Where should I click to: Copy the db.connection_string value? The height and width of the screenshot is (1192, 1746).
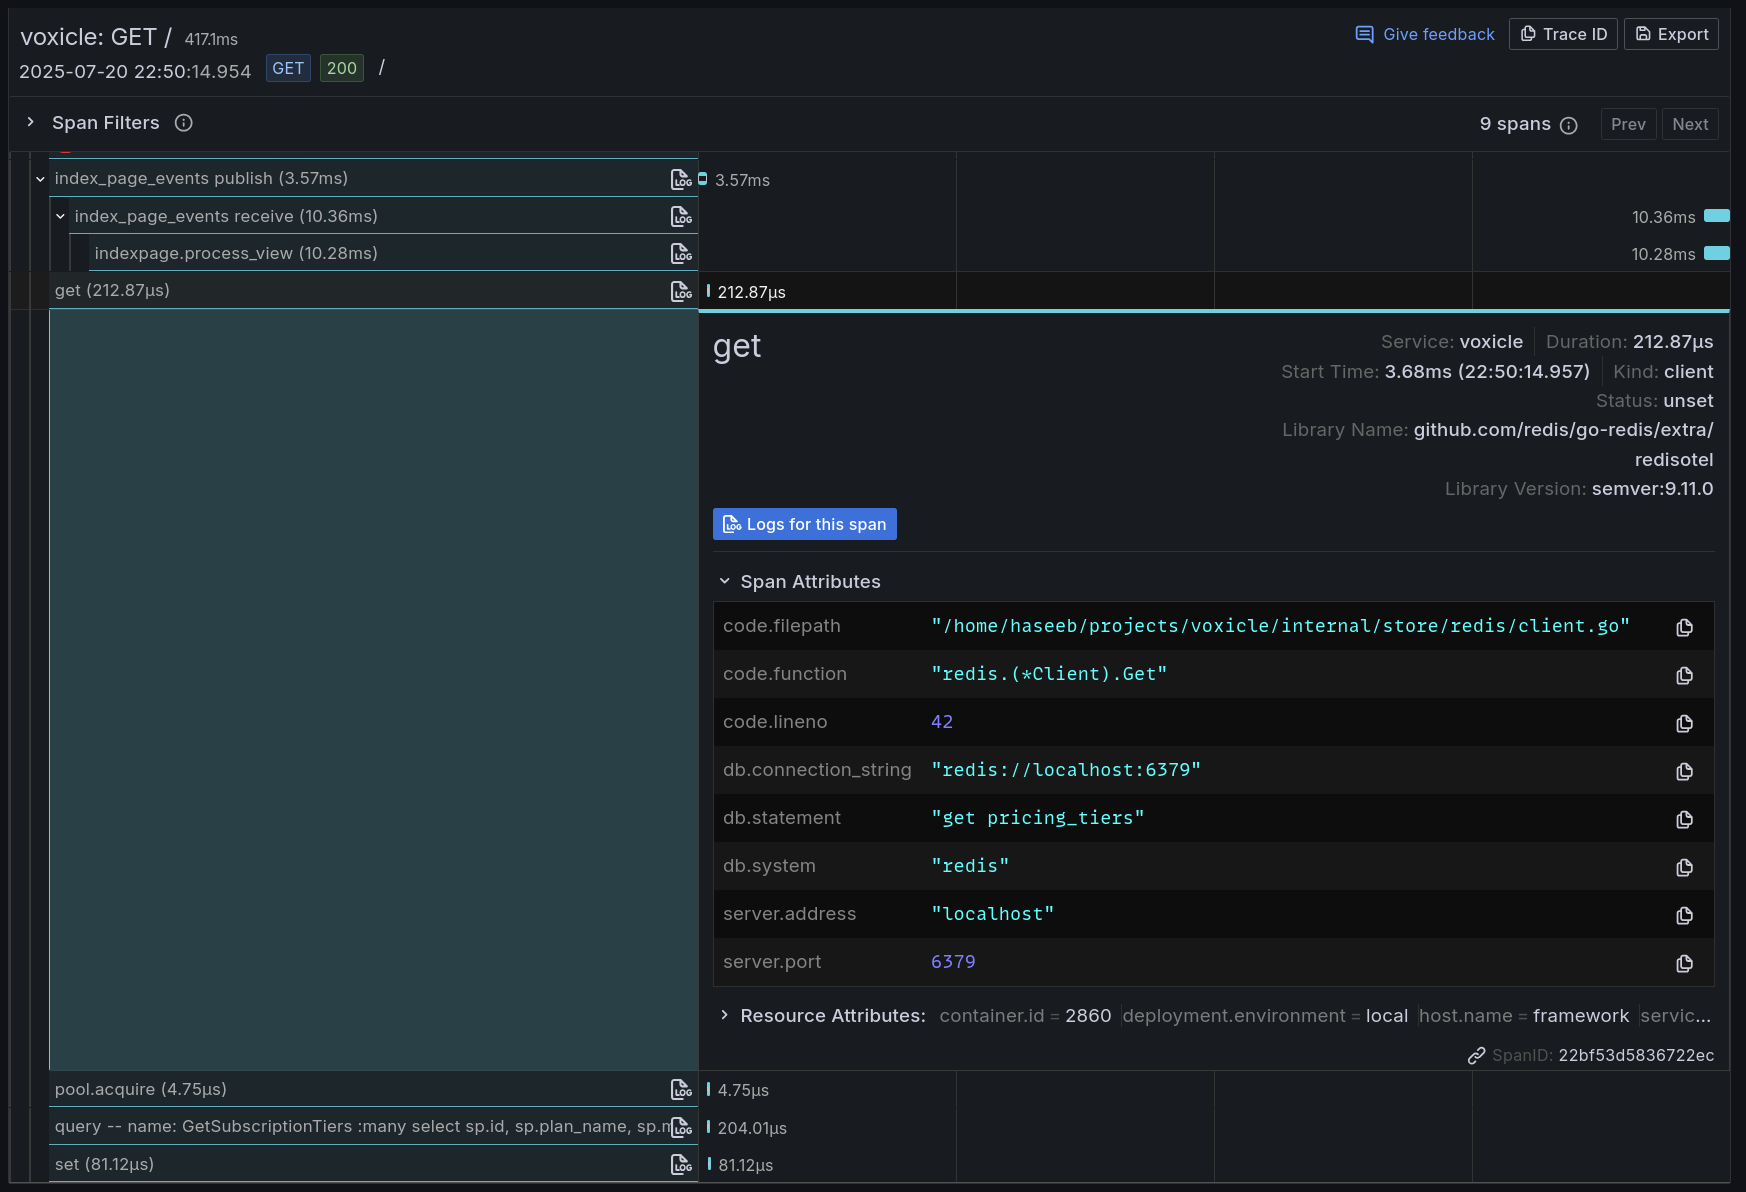[1684, 771]
